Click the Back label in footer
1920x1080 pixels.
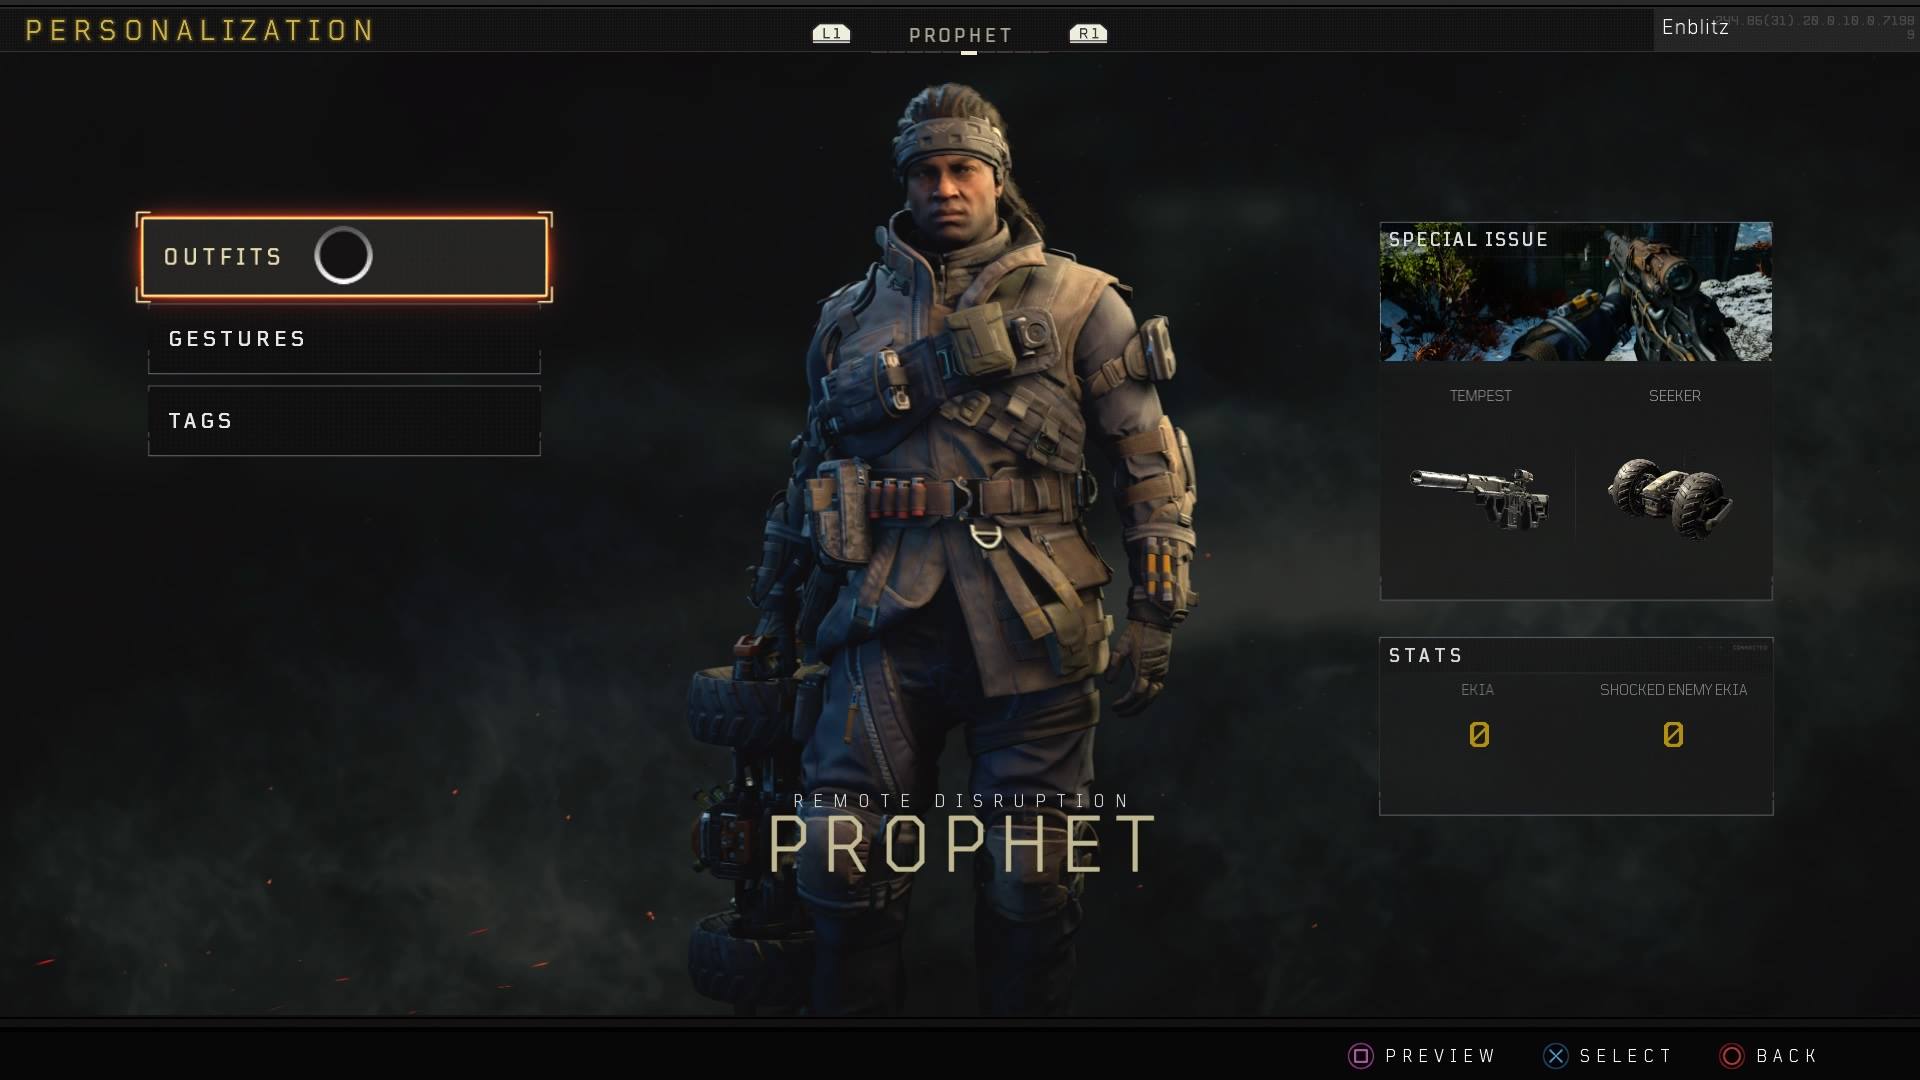tap(1787, 1056)
